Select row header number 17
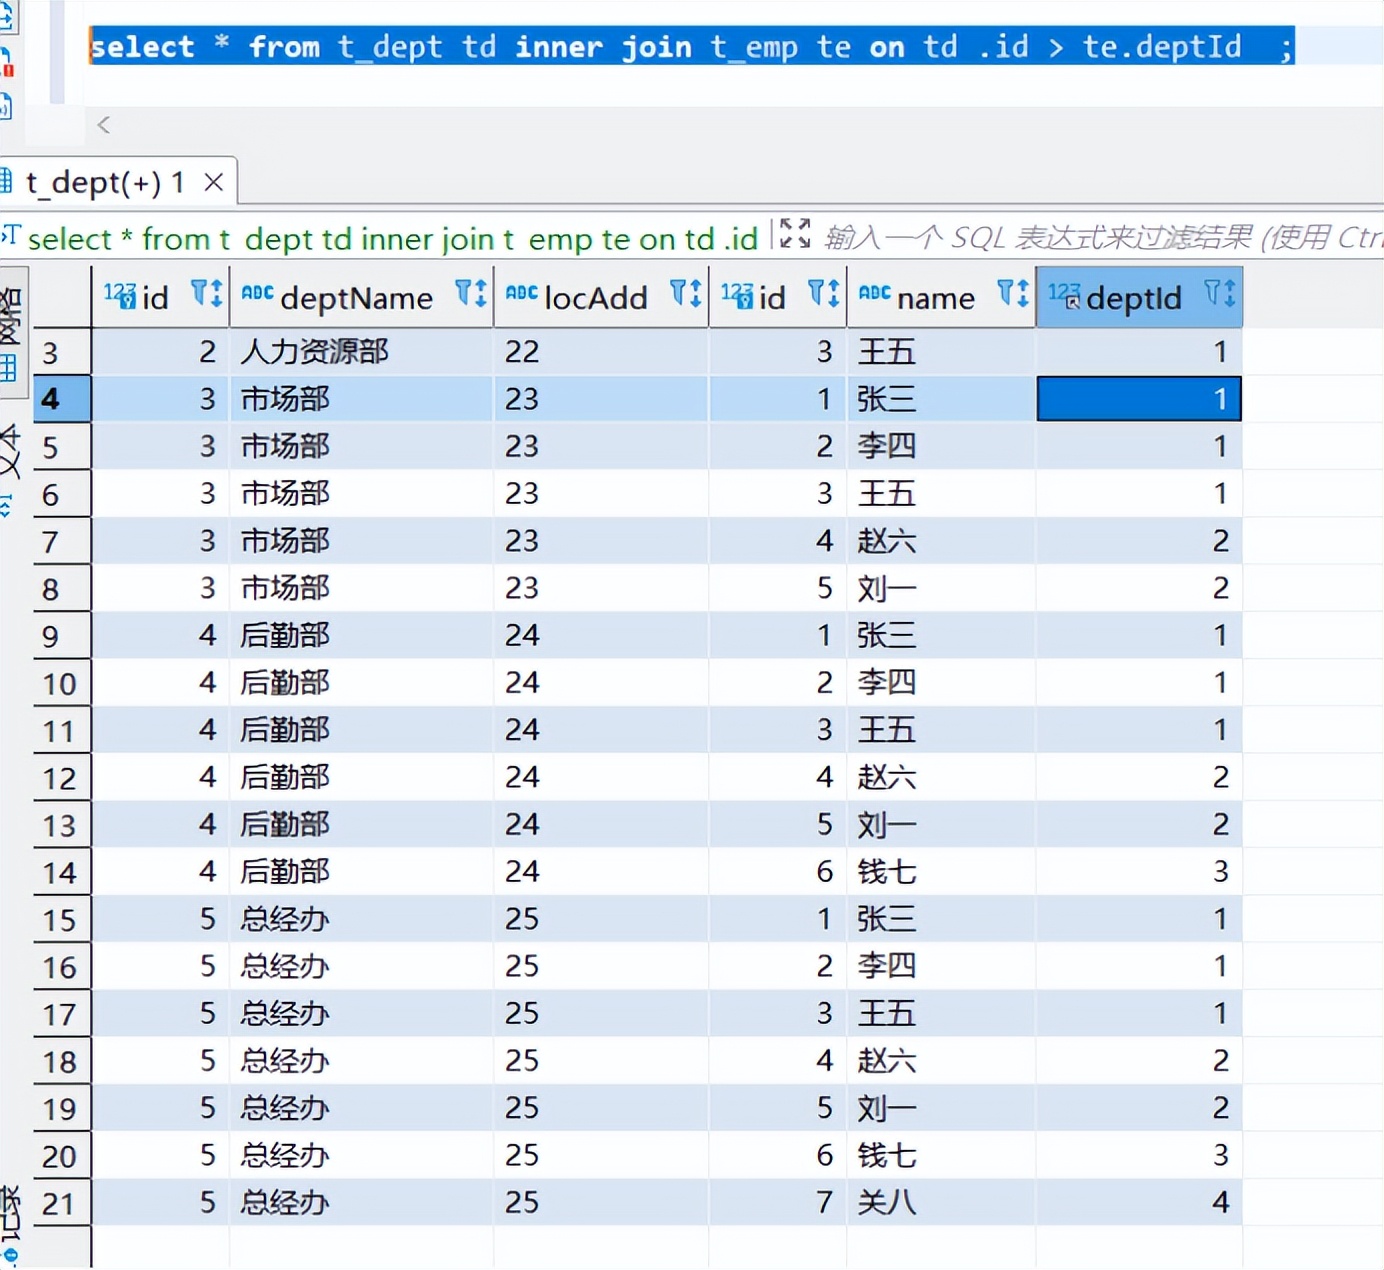 tap(62, 1013)
